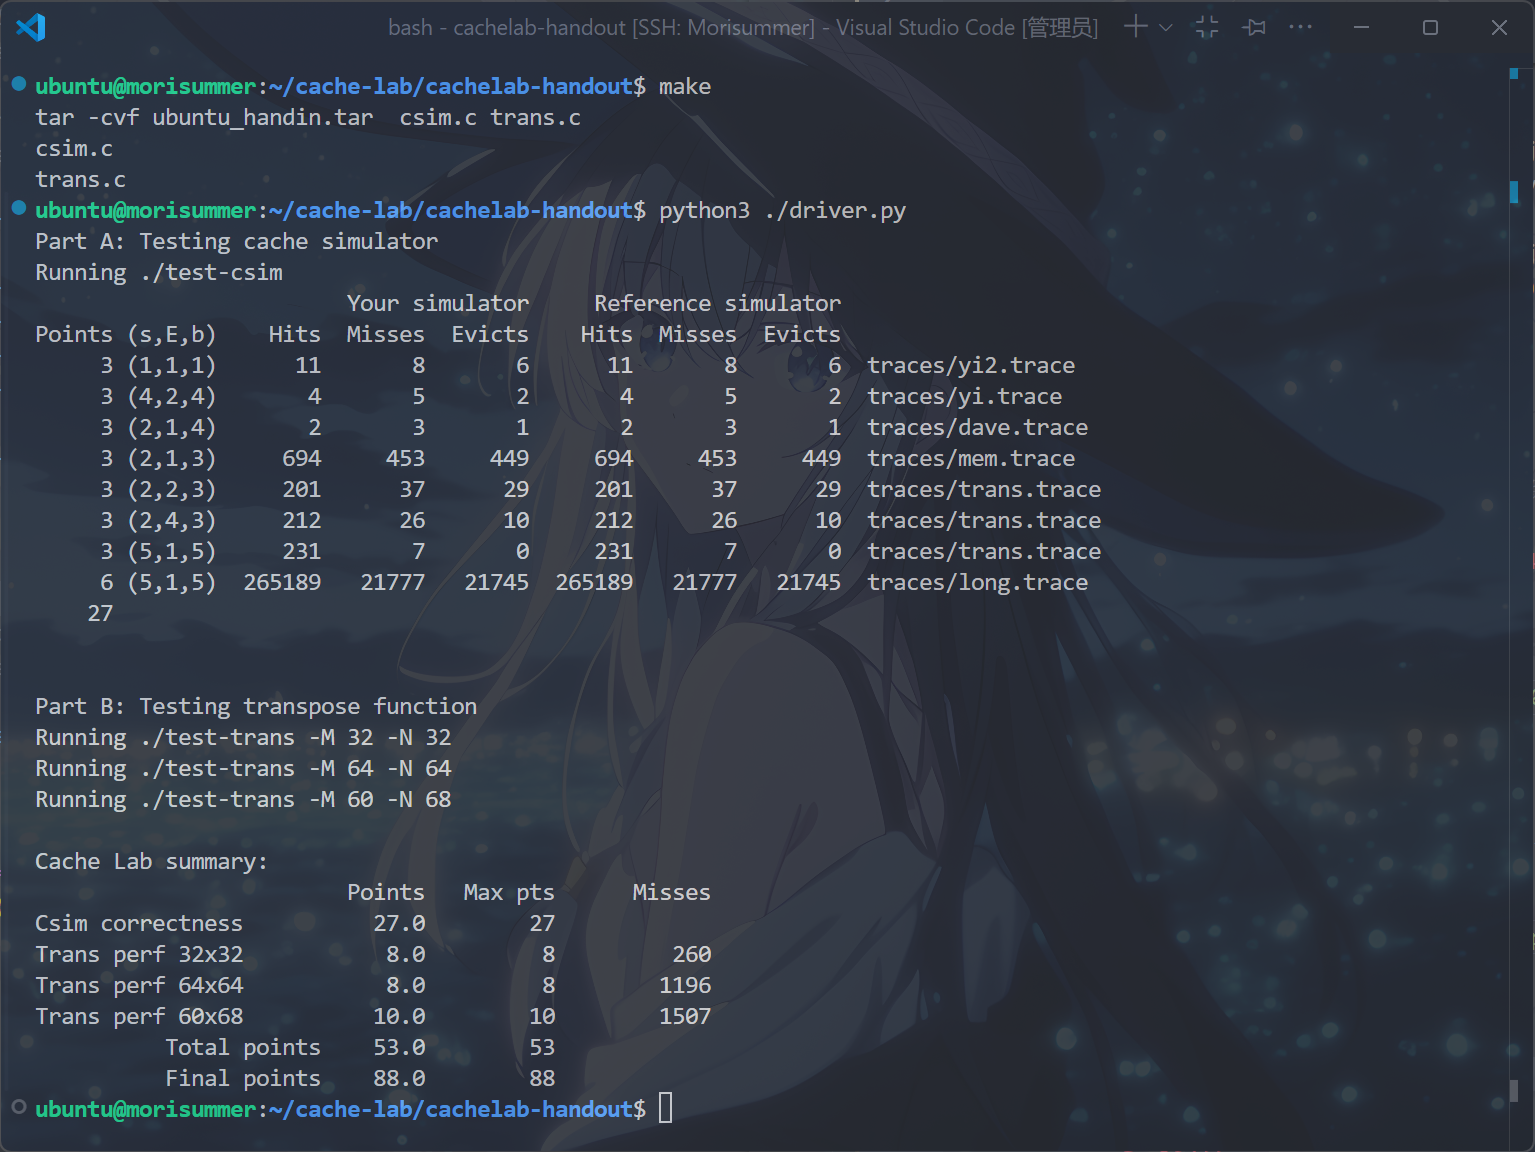Close the Visual Studio Code window
This screenshot has height=1152, width=1535.
pos(1498,27)
